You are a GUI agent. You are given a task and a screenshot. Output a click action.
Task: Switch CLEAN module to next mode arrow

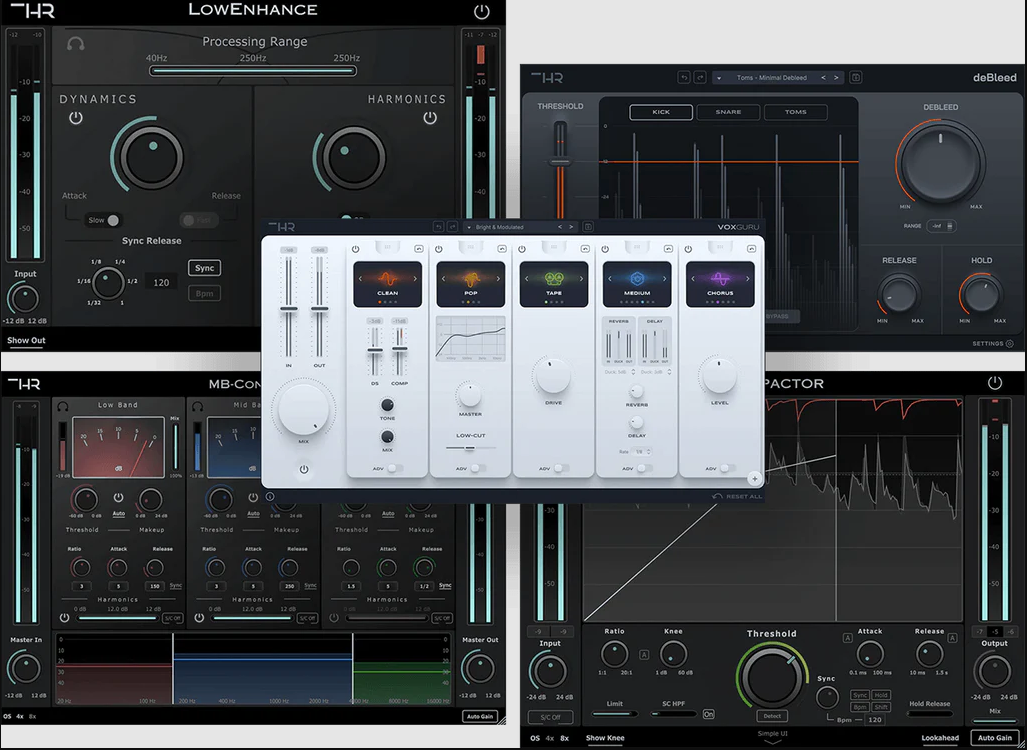(x=415, y=279)
